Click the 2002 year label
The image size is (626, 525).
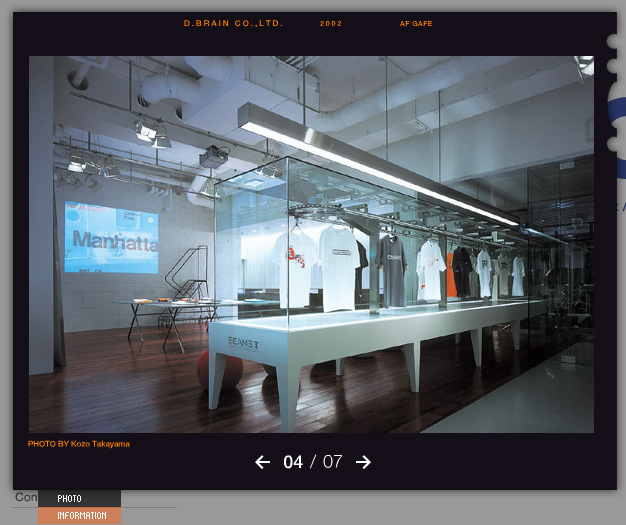(x=331, y=24)
